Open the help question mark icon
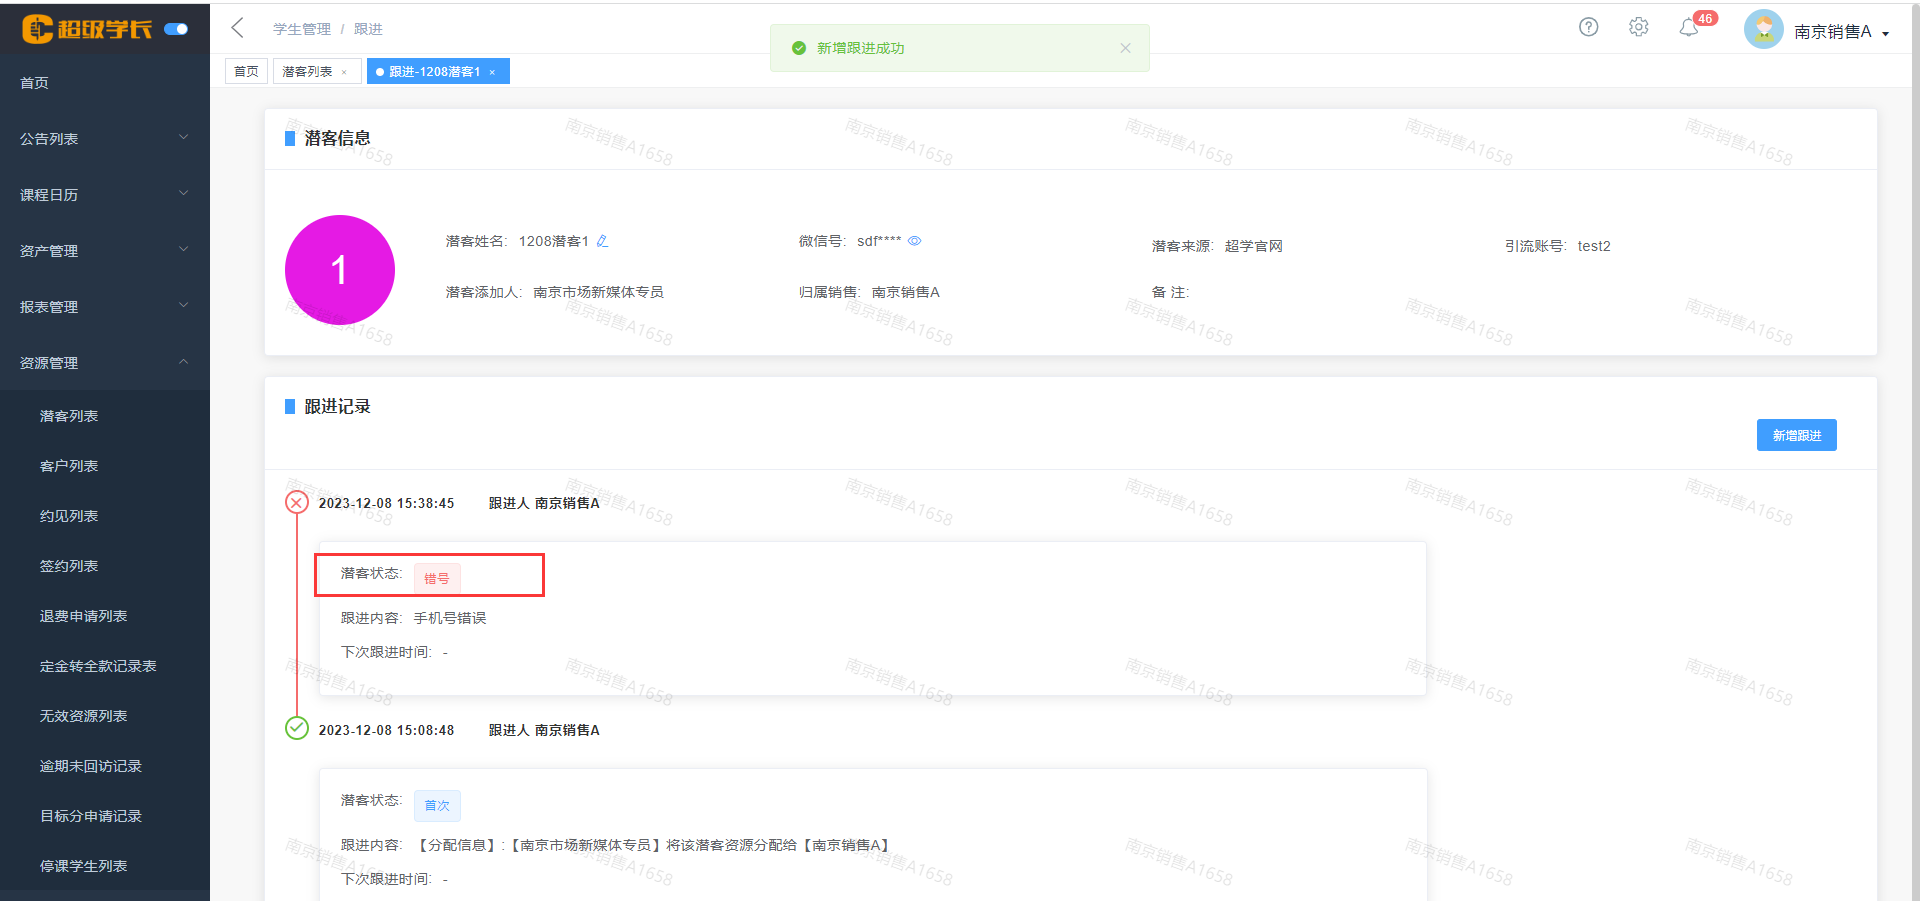Screen dimensions: 1920x901 point(1588,27)
